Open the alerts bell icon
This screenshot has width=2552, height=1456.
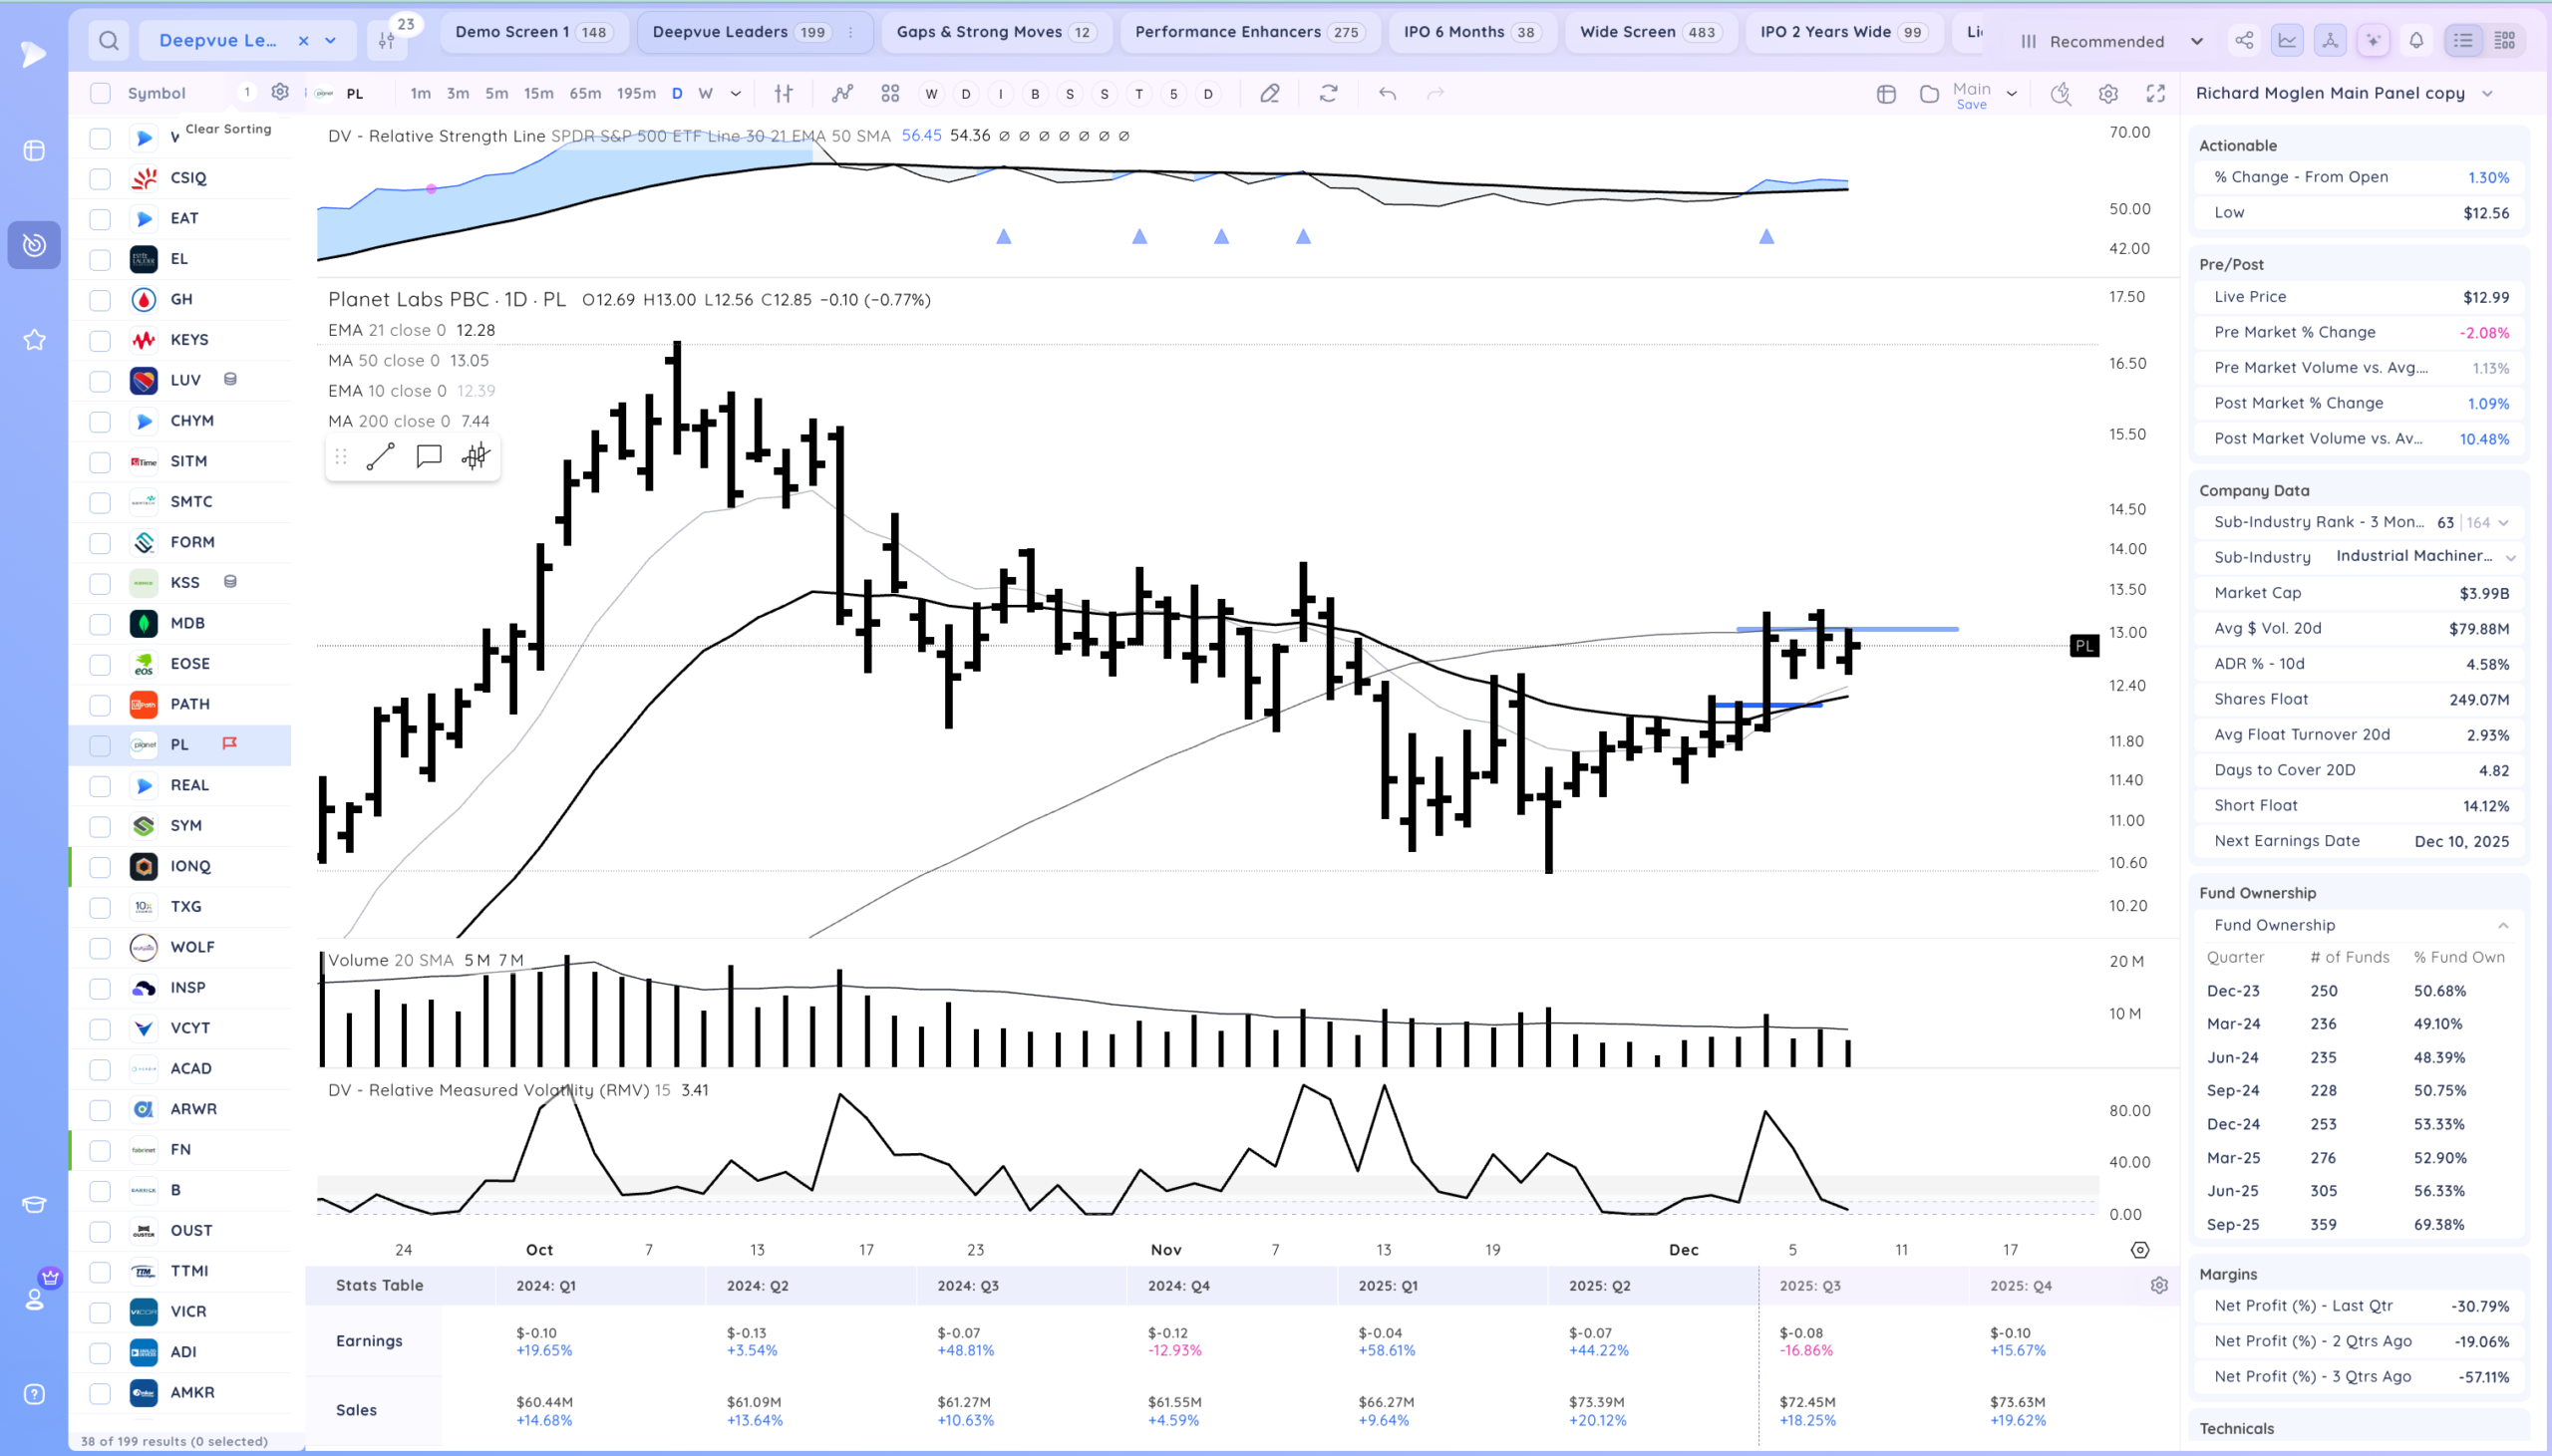point(2416,40)
